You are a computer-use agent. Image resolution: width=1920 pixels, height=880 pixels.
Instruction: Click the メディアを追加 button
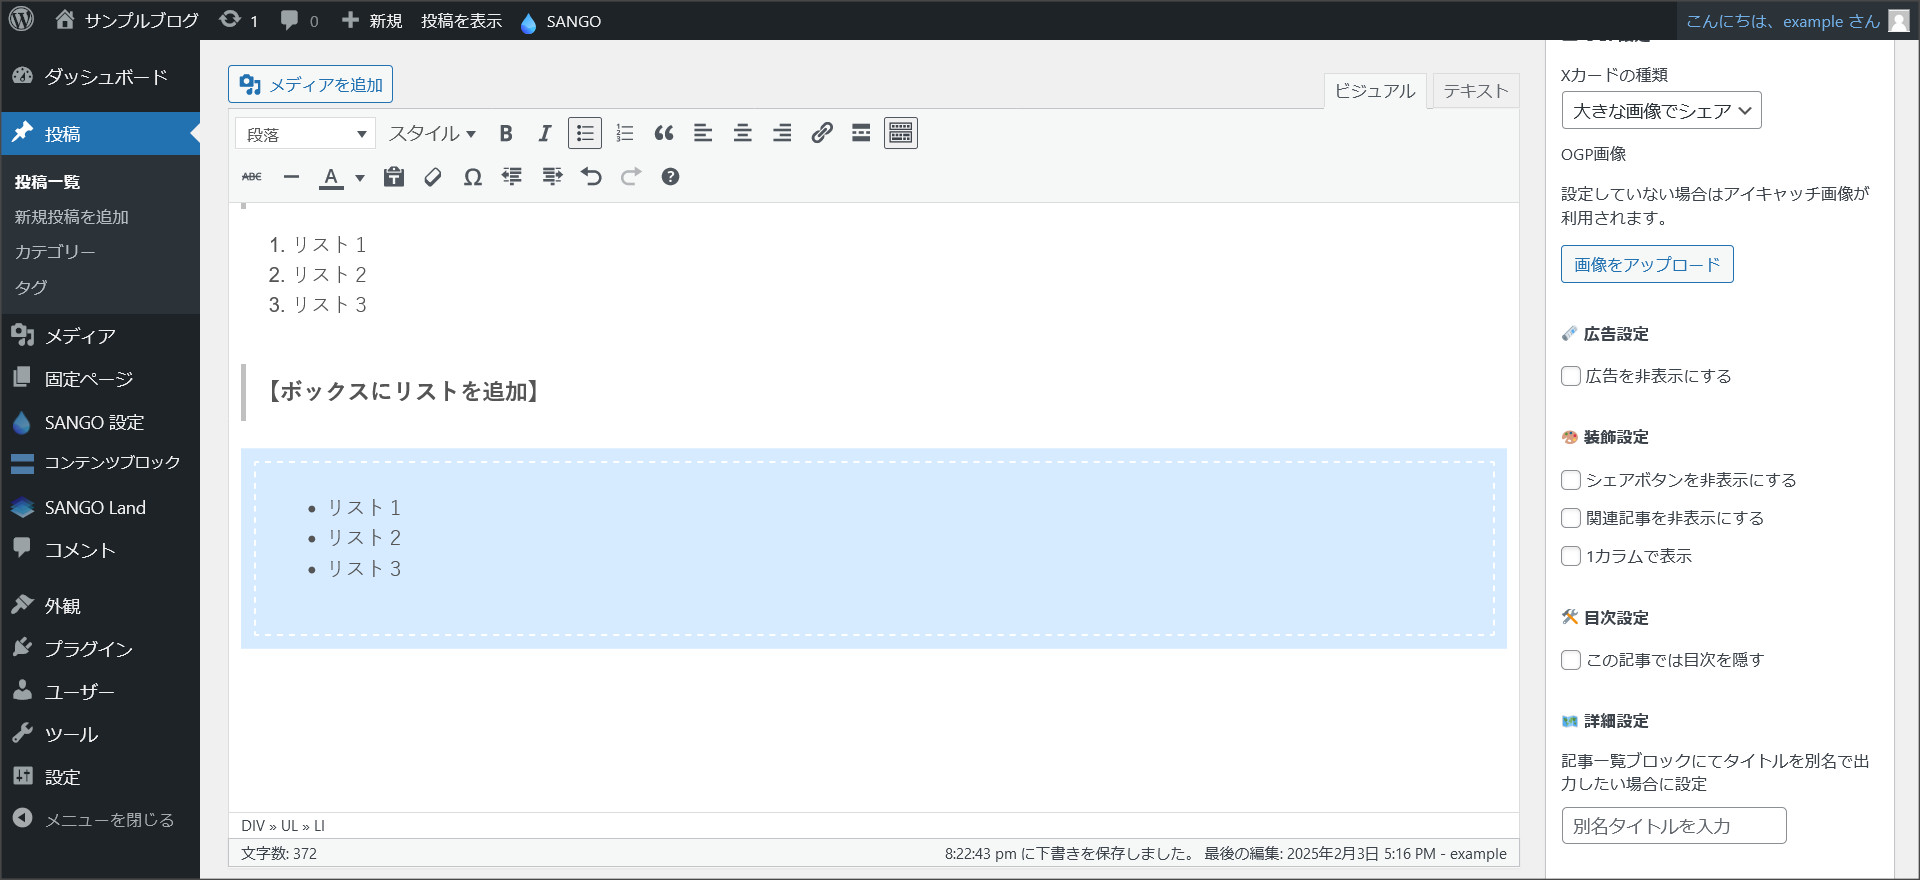310,85
